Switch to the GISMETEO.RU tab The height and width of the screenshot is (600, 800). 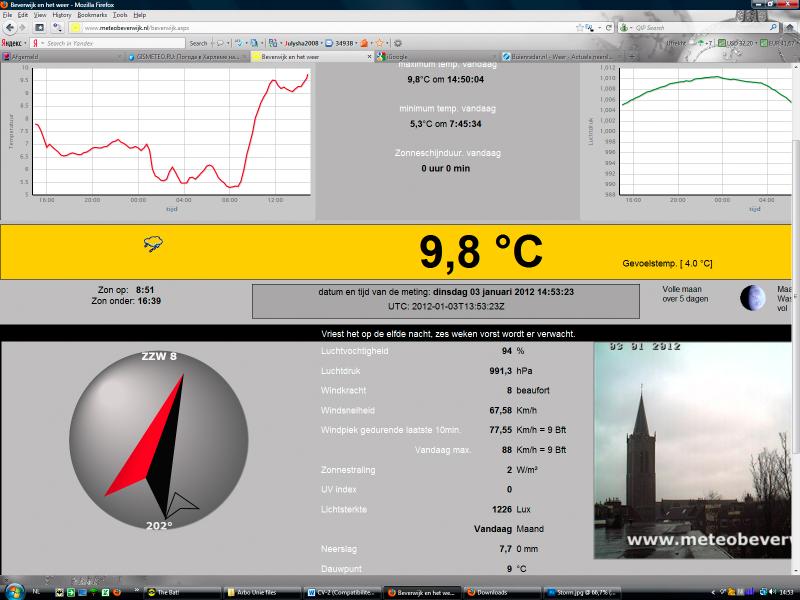pyautogui.click(x=187, y=57)
